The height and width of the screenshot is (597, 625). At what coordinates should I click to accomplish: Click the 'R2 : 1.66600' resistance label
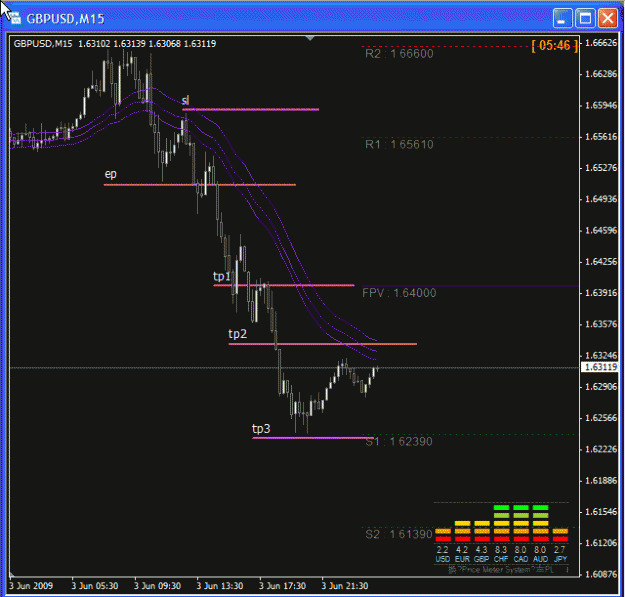coord(399,54)
